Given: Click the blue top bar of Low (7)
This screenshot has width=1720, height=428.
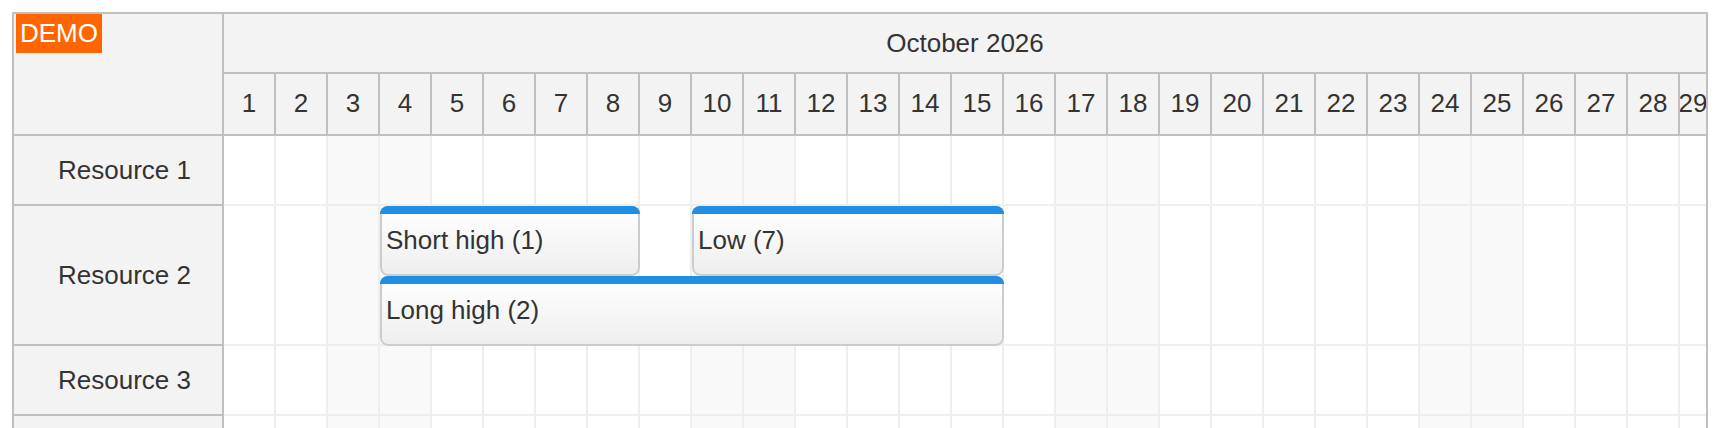Looking at the screenshot, I should click(848, 210).
